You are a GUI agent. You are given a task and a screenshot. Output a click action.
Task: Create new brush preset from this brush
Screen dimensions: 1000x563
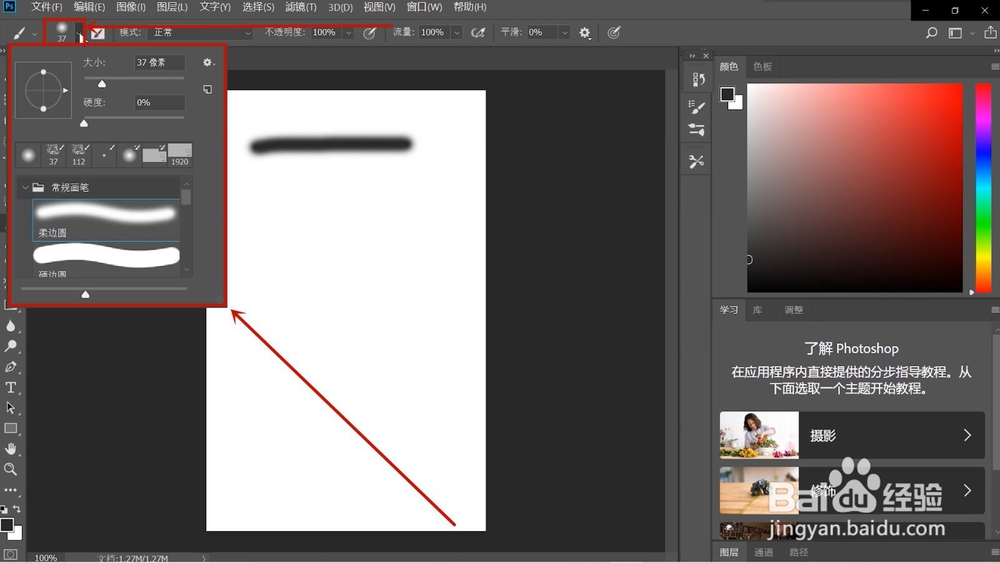(207, 89)
